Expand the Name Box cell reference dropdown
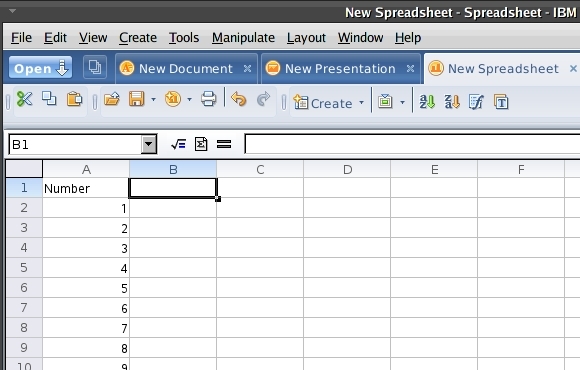This screenshot has width=580, height=370. (149, 144)
